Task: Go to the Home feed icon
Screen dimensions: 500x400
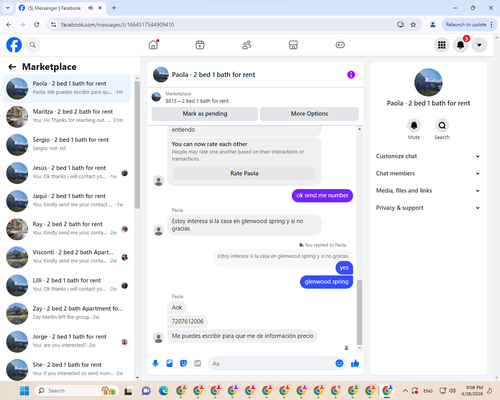Action: 153,45
